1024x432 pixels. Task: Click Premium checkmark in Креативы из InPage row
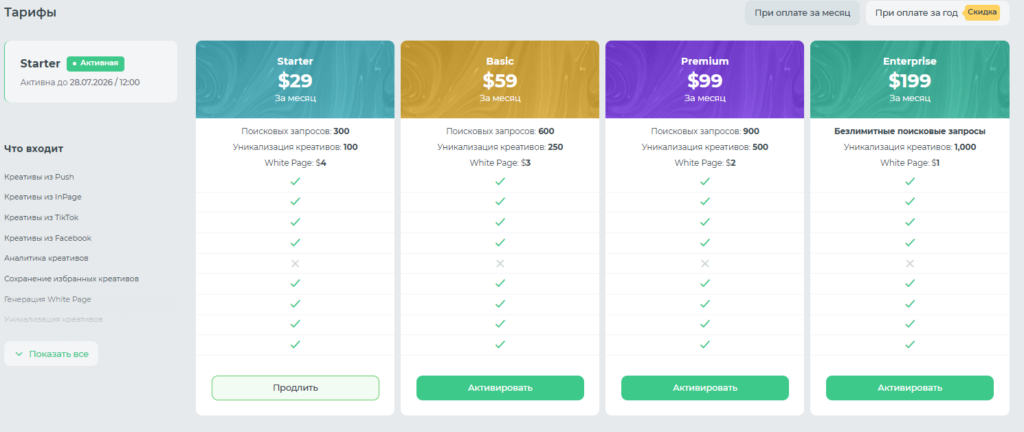click(x=705, y=202)
